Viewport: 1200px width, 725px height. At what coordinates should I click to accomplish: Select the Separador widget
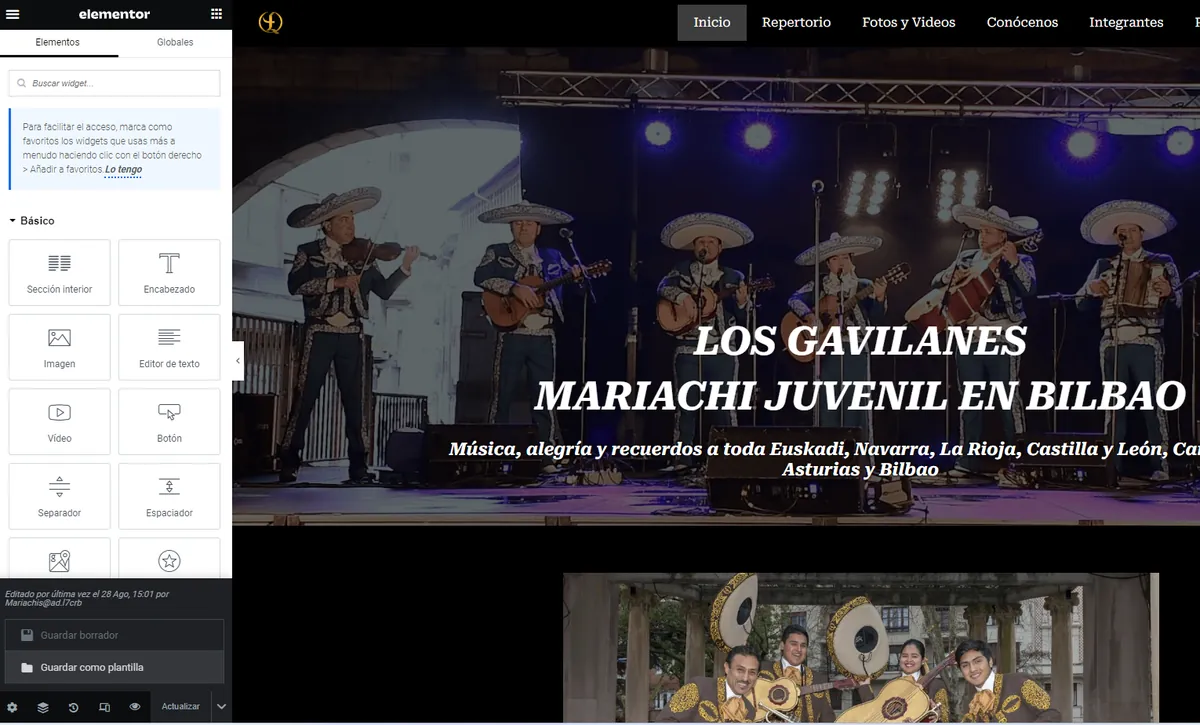[x=59, y=496]
